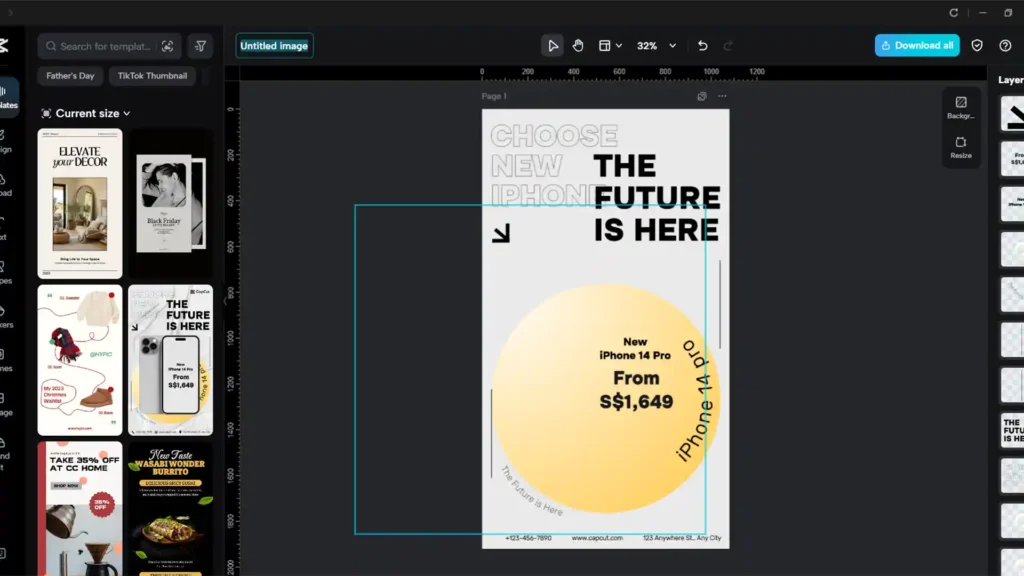Choose The Future Is Here iPhone template
The width and height of the screenshot is (1024, 576).
tap(170, 360)
